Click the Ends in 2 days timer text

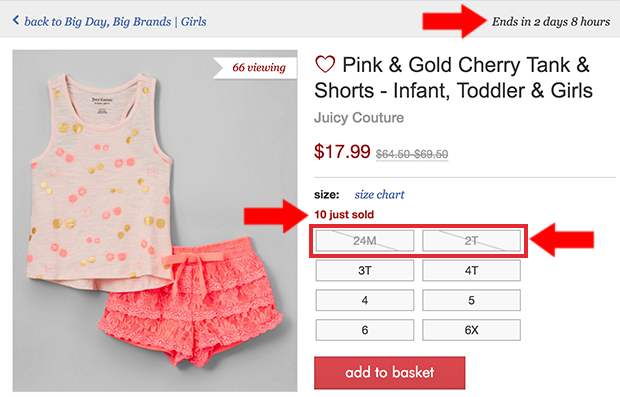coord(551,22)
